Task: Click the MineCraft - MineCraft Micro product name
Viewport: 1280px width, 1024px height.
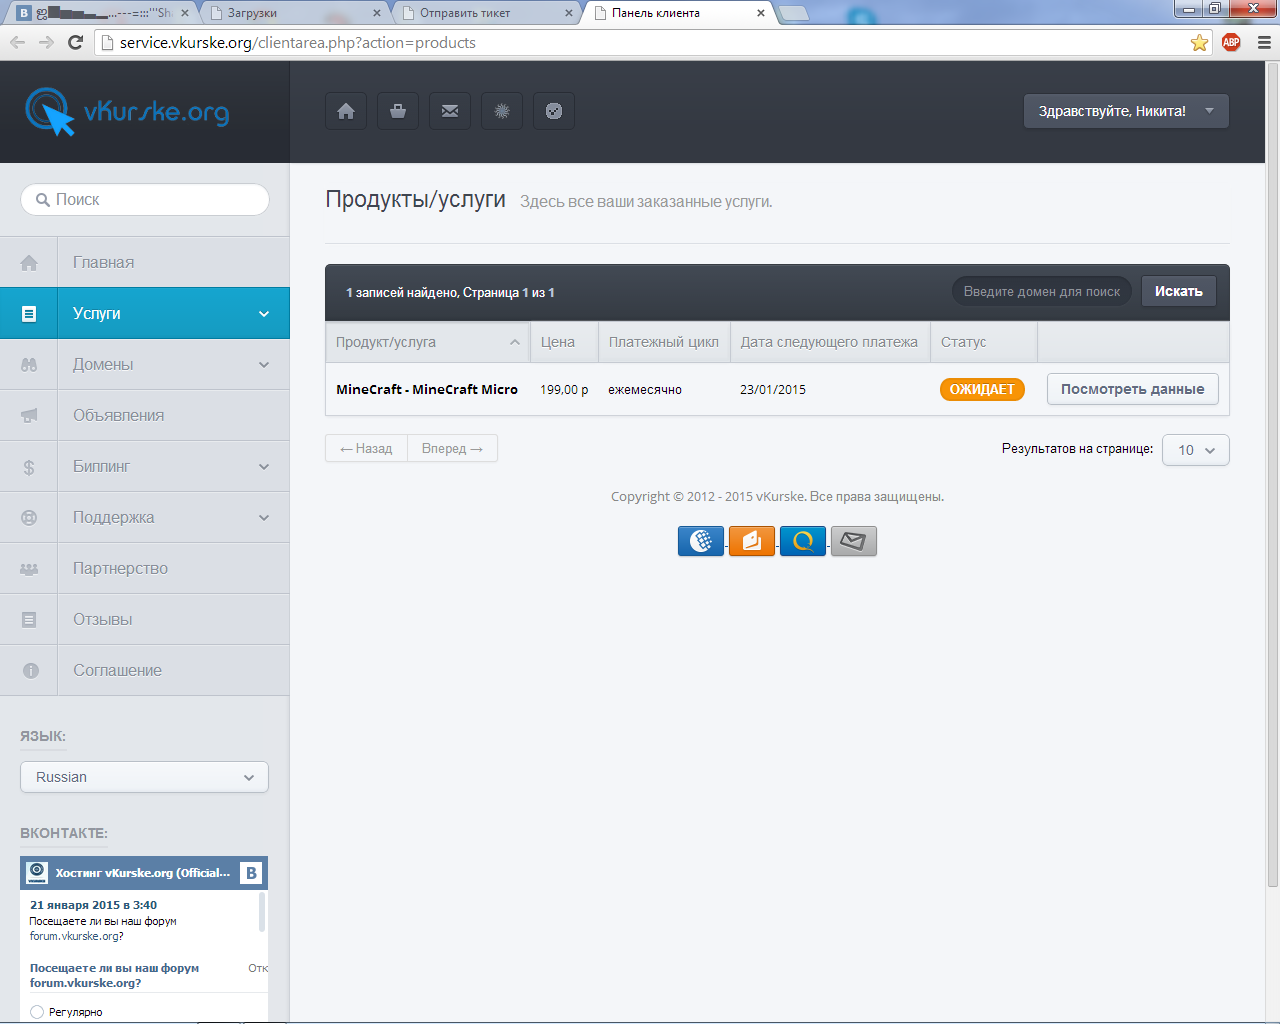Action: click(427, 389)
